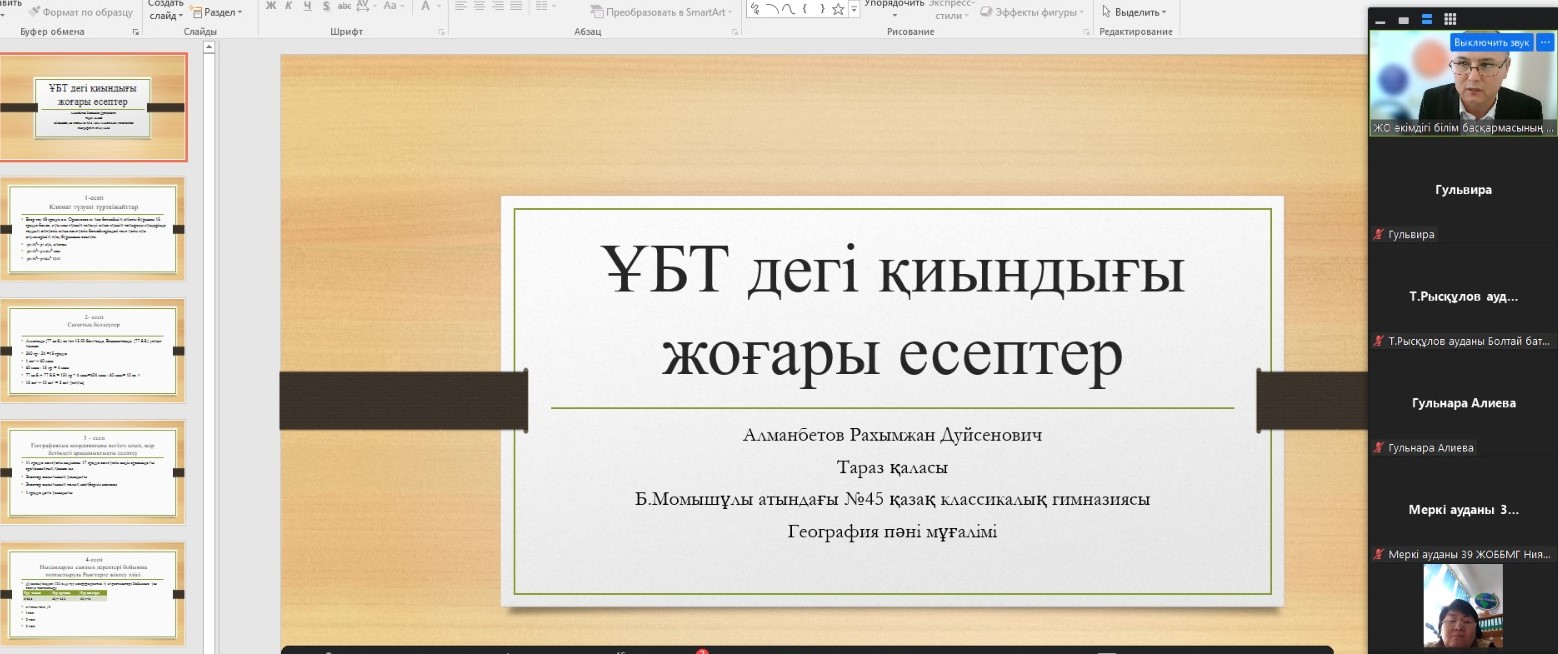This screenshot has height=654, width=1558.
Task: Click Преобразовать в SmartArt
Action: 662,12
